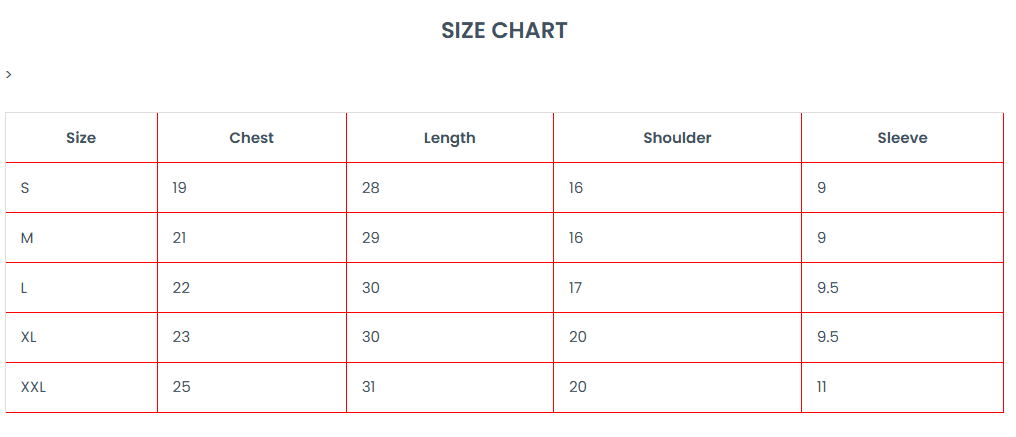Select the Length column header

[449, 138]
